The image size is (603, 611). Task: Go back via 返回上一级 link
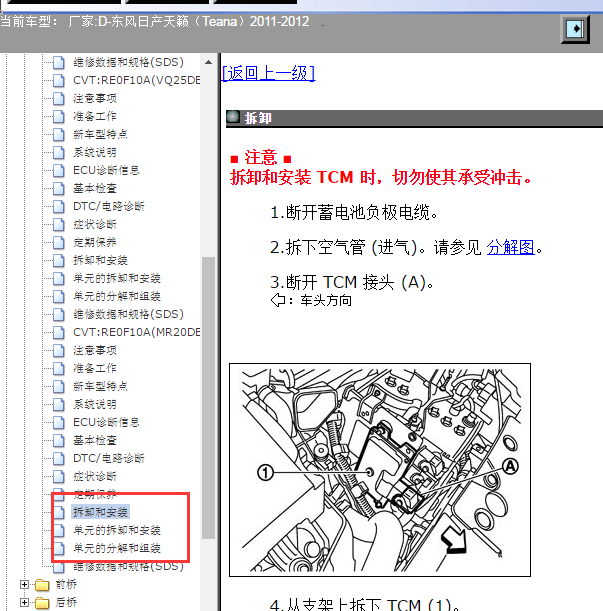point(268,73)
